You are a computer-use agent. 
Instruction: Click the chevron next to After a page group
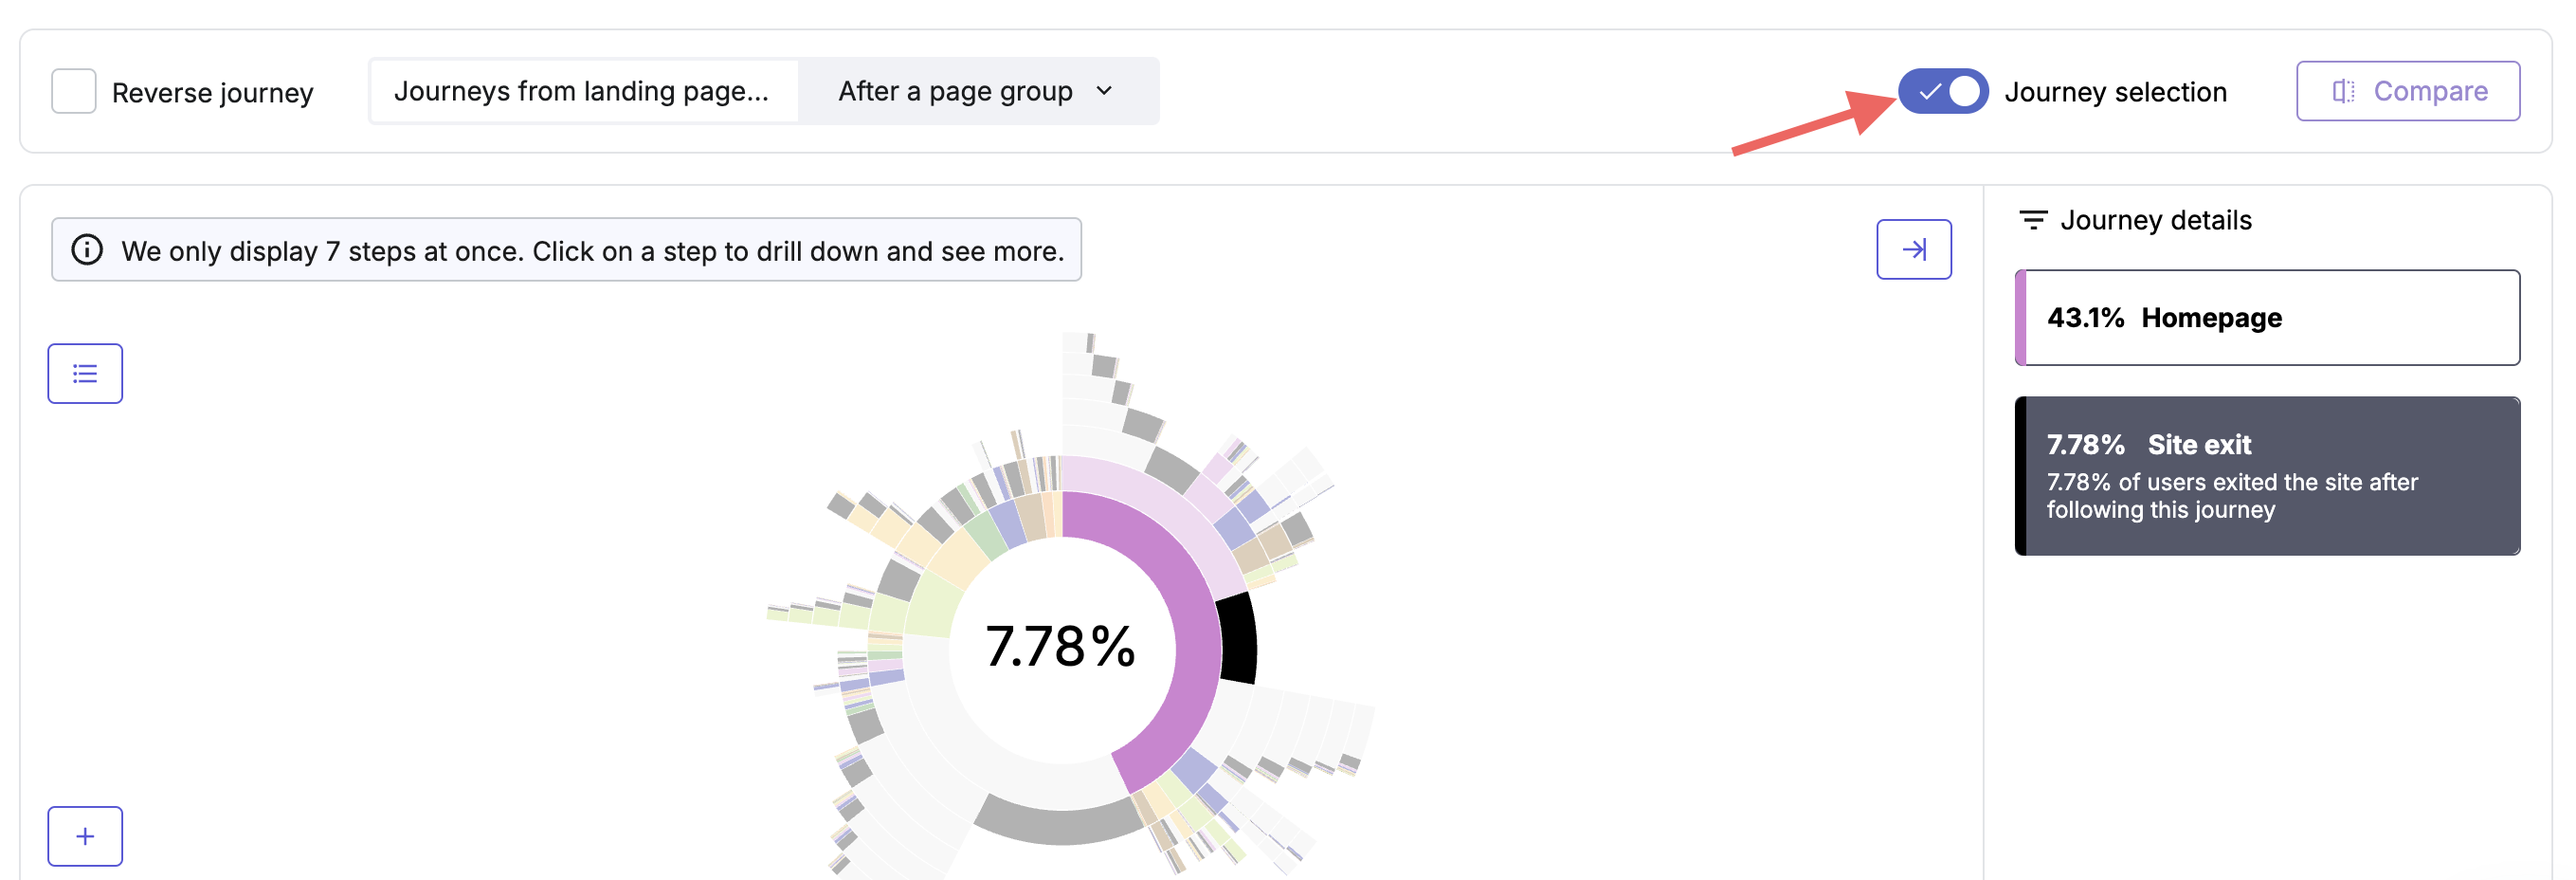coord(1104,91)
